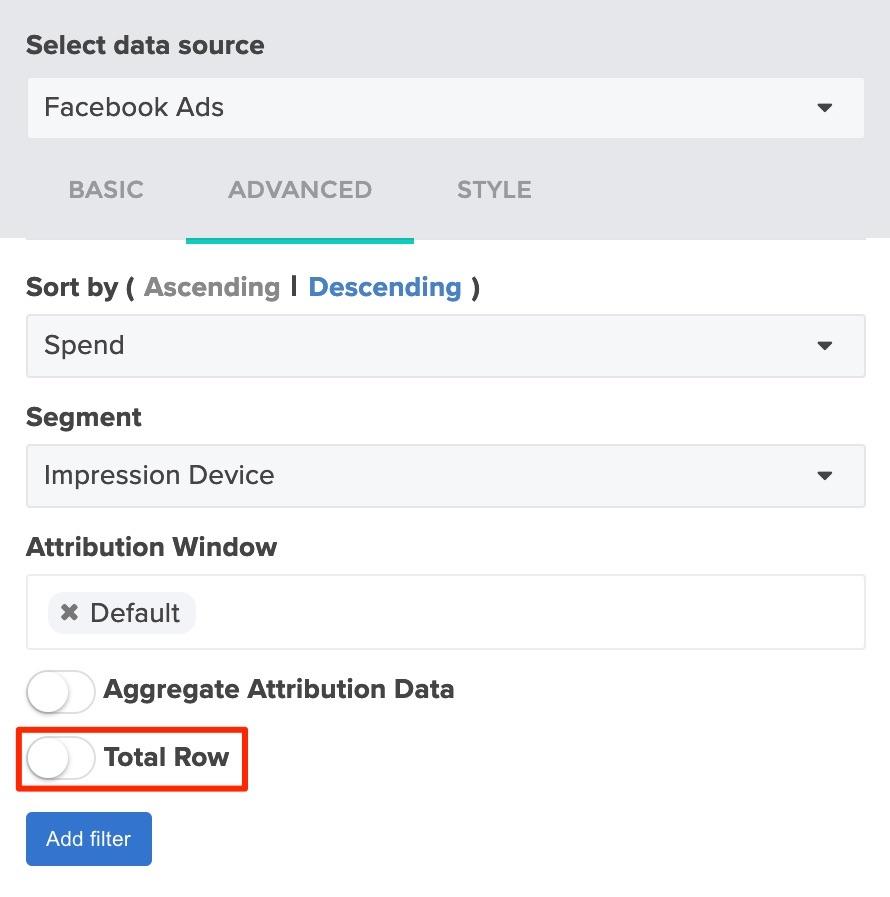Enable the Total Row switch

tap(60, 758)
